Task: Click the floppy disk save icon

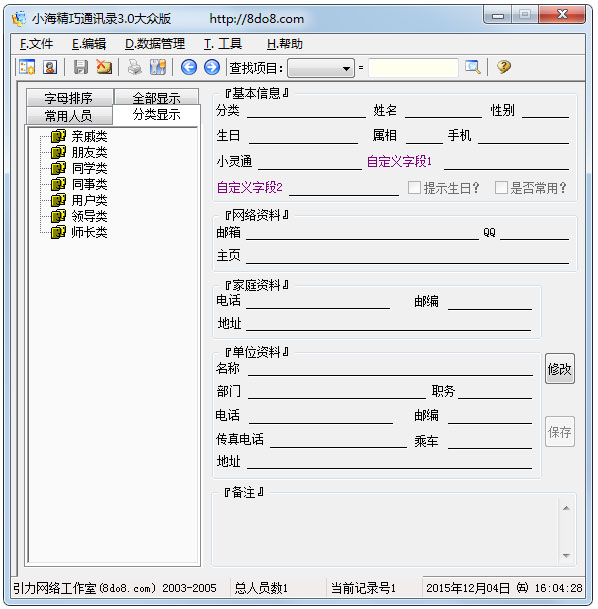Action: pyautogui.click(x=81, y=67)
